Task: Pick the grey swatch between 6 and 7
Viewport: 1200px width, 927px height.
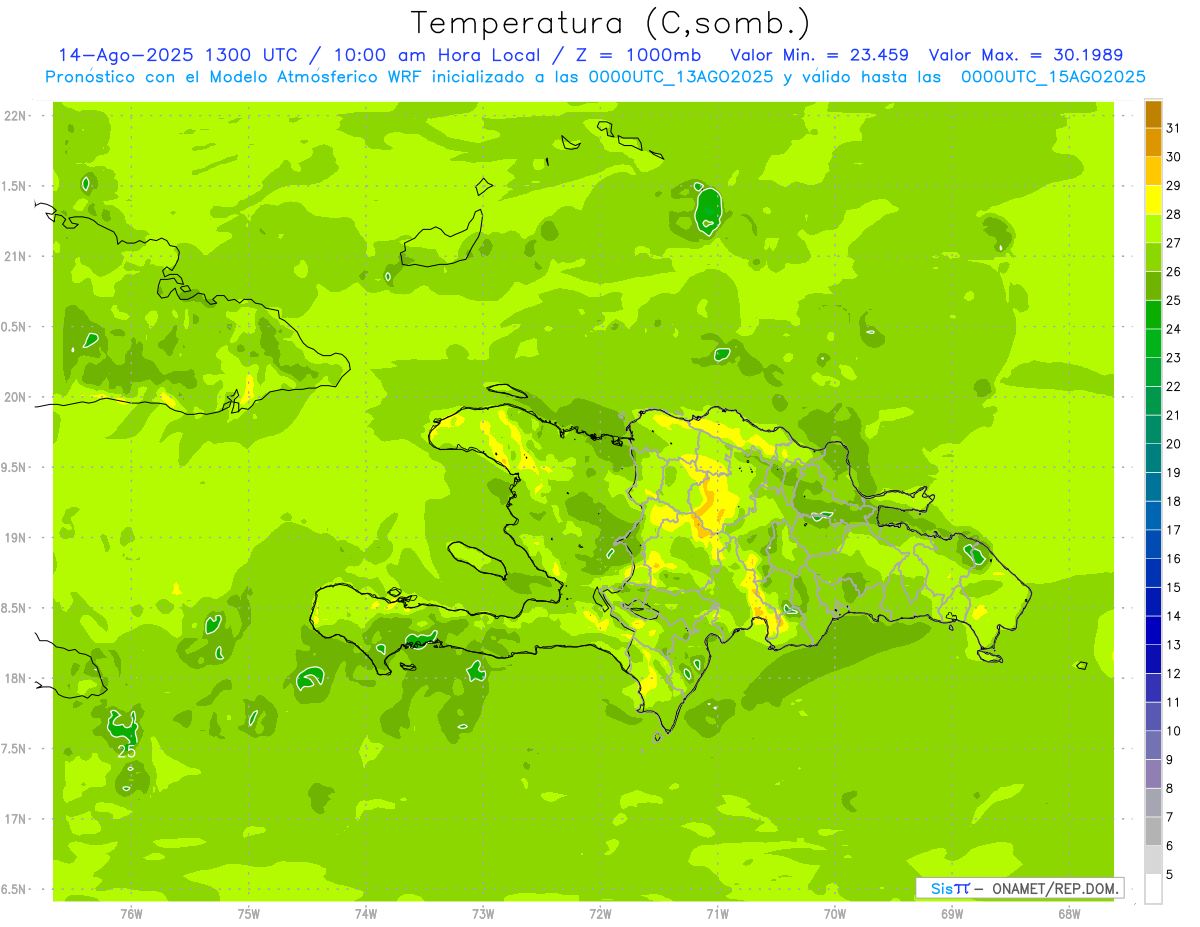Action: 1153,831
